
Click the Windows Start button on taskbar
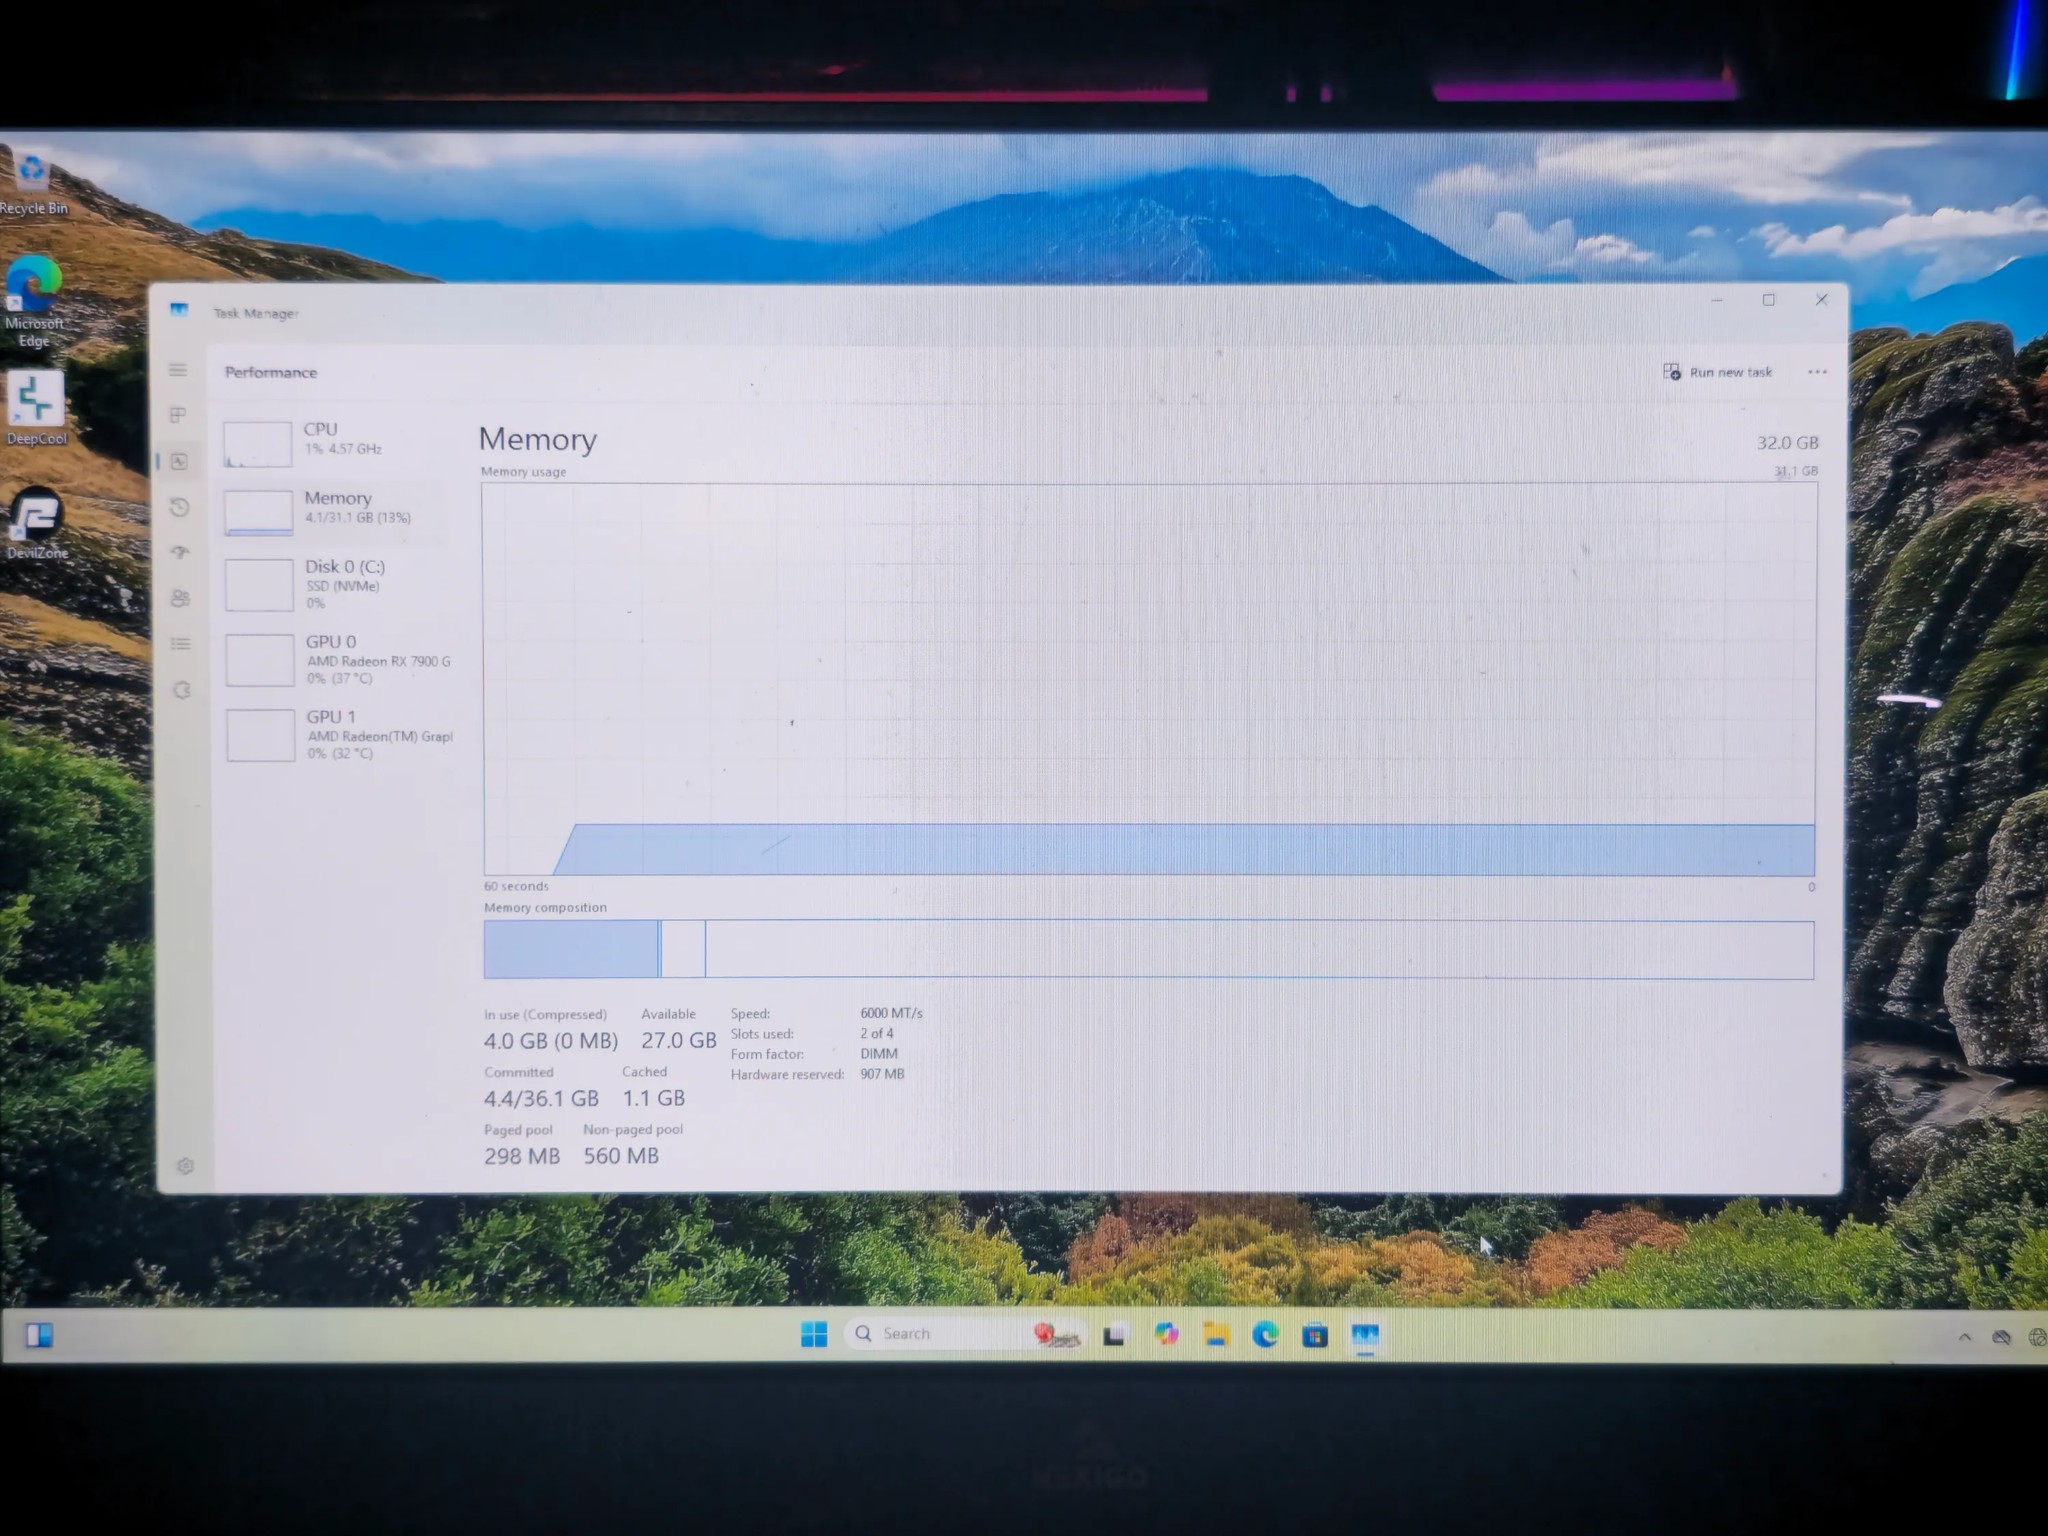814,1334
